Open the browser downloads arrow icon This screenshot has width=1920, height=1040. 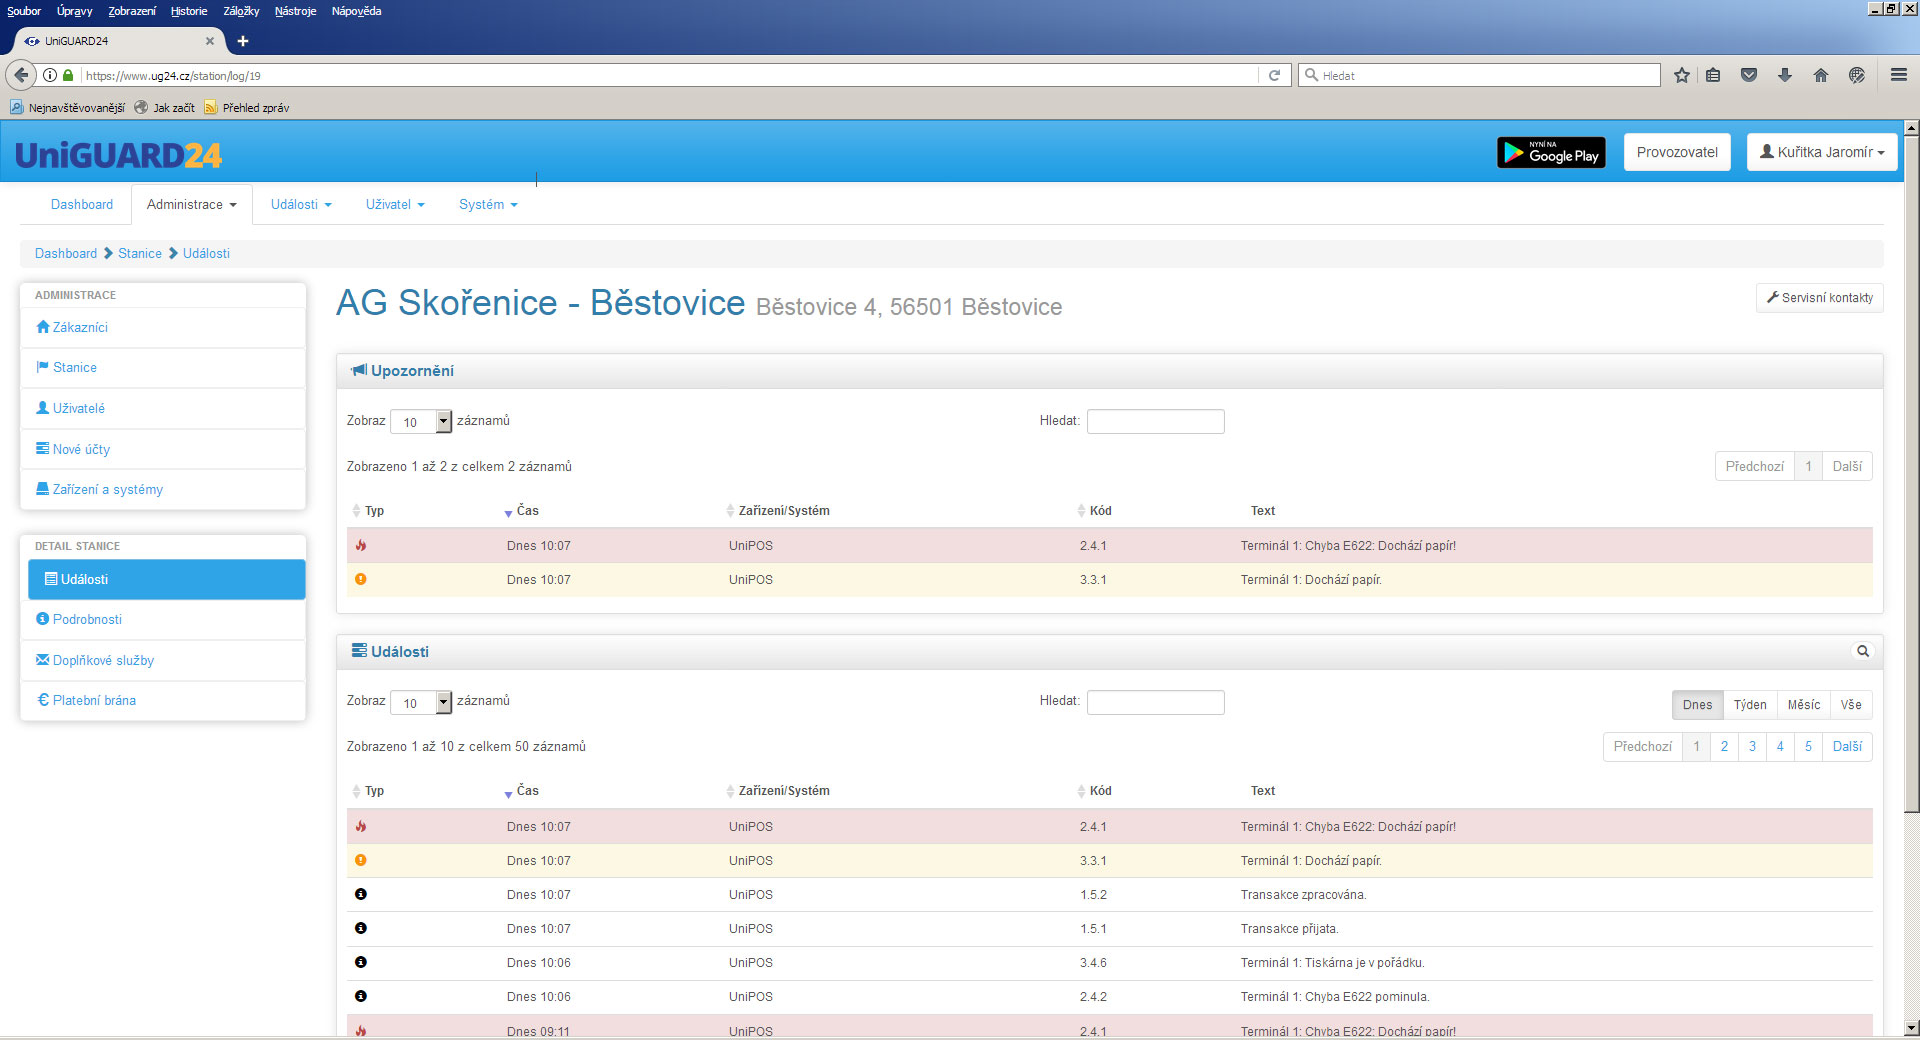point(1784,76)
